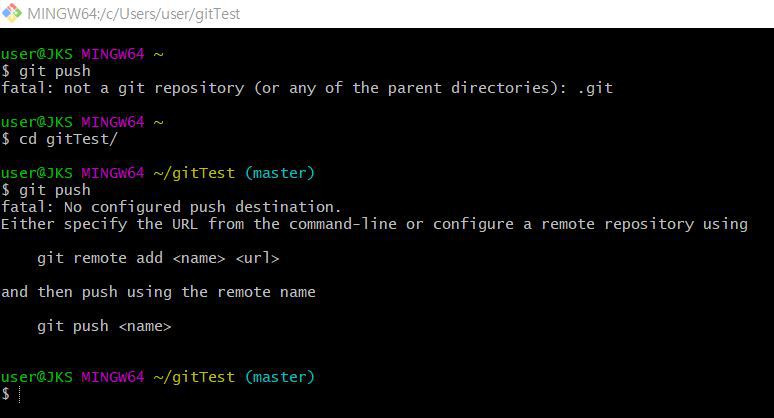Click the cyan '(master)' in the last prompt
This screenshot has height=418, width=774.
point(279,378)
